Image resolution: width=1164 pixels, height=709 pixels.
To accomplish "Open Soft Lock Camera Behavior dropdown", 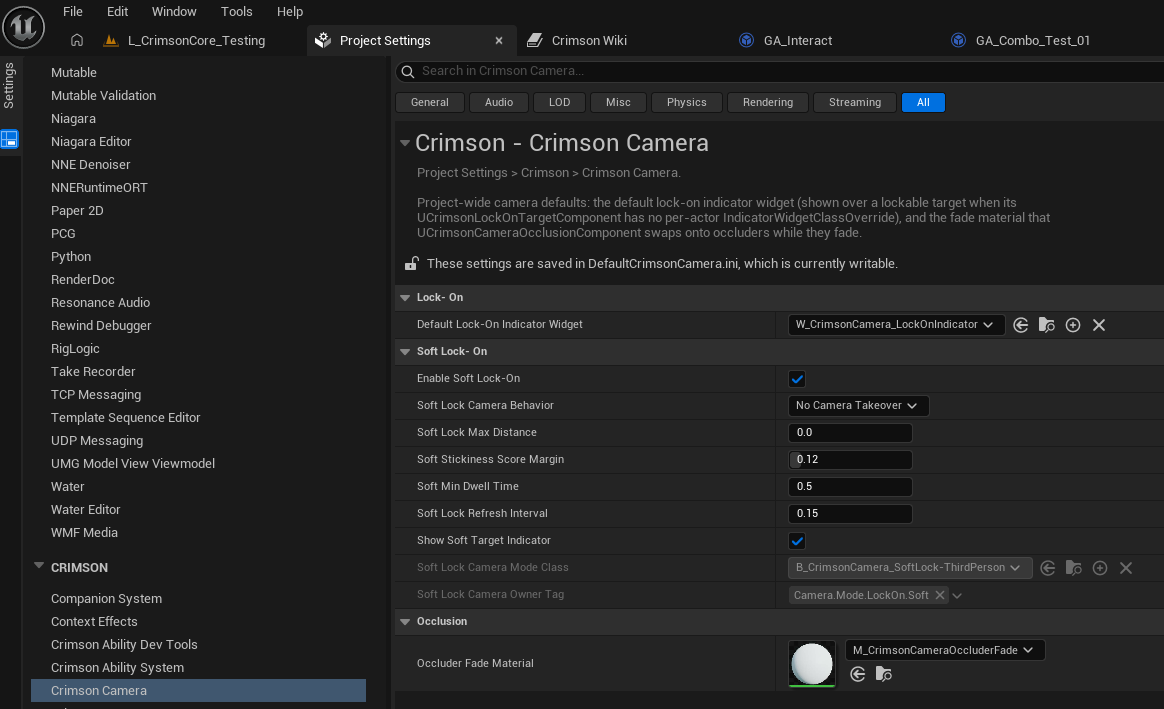I will (857, 405).
